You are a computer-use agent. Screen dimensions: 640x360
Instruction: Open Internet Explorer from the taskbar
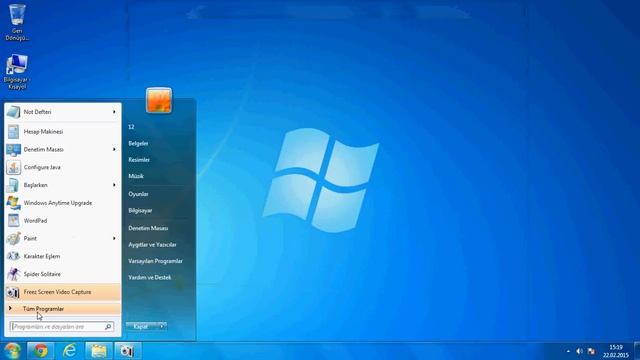coord(69,351)
